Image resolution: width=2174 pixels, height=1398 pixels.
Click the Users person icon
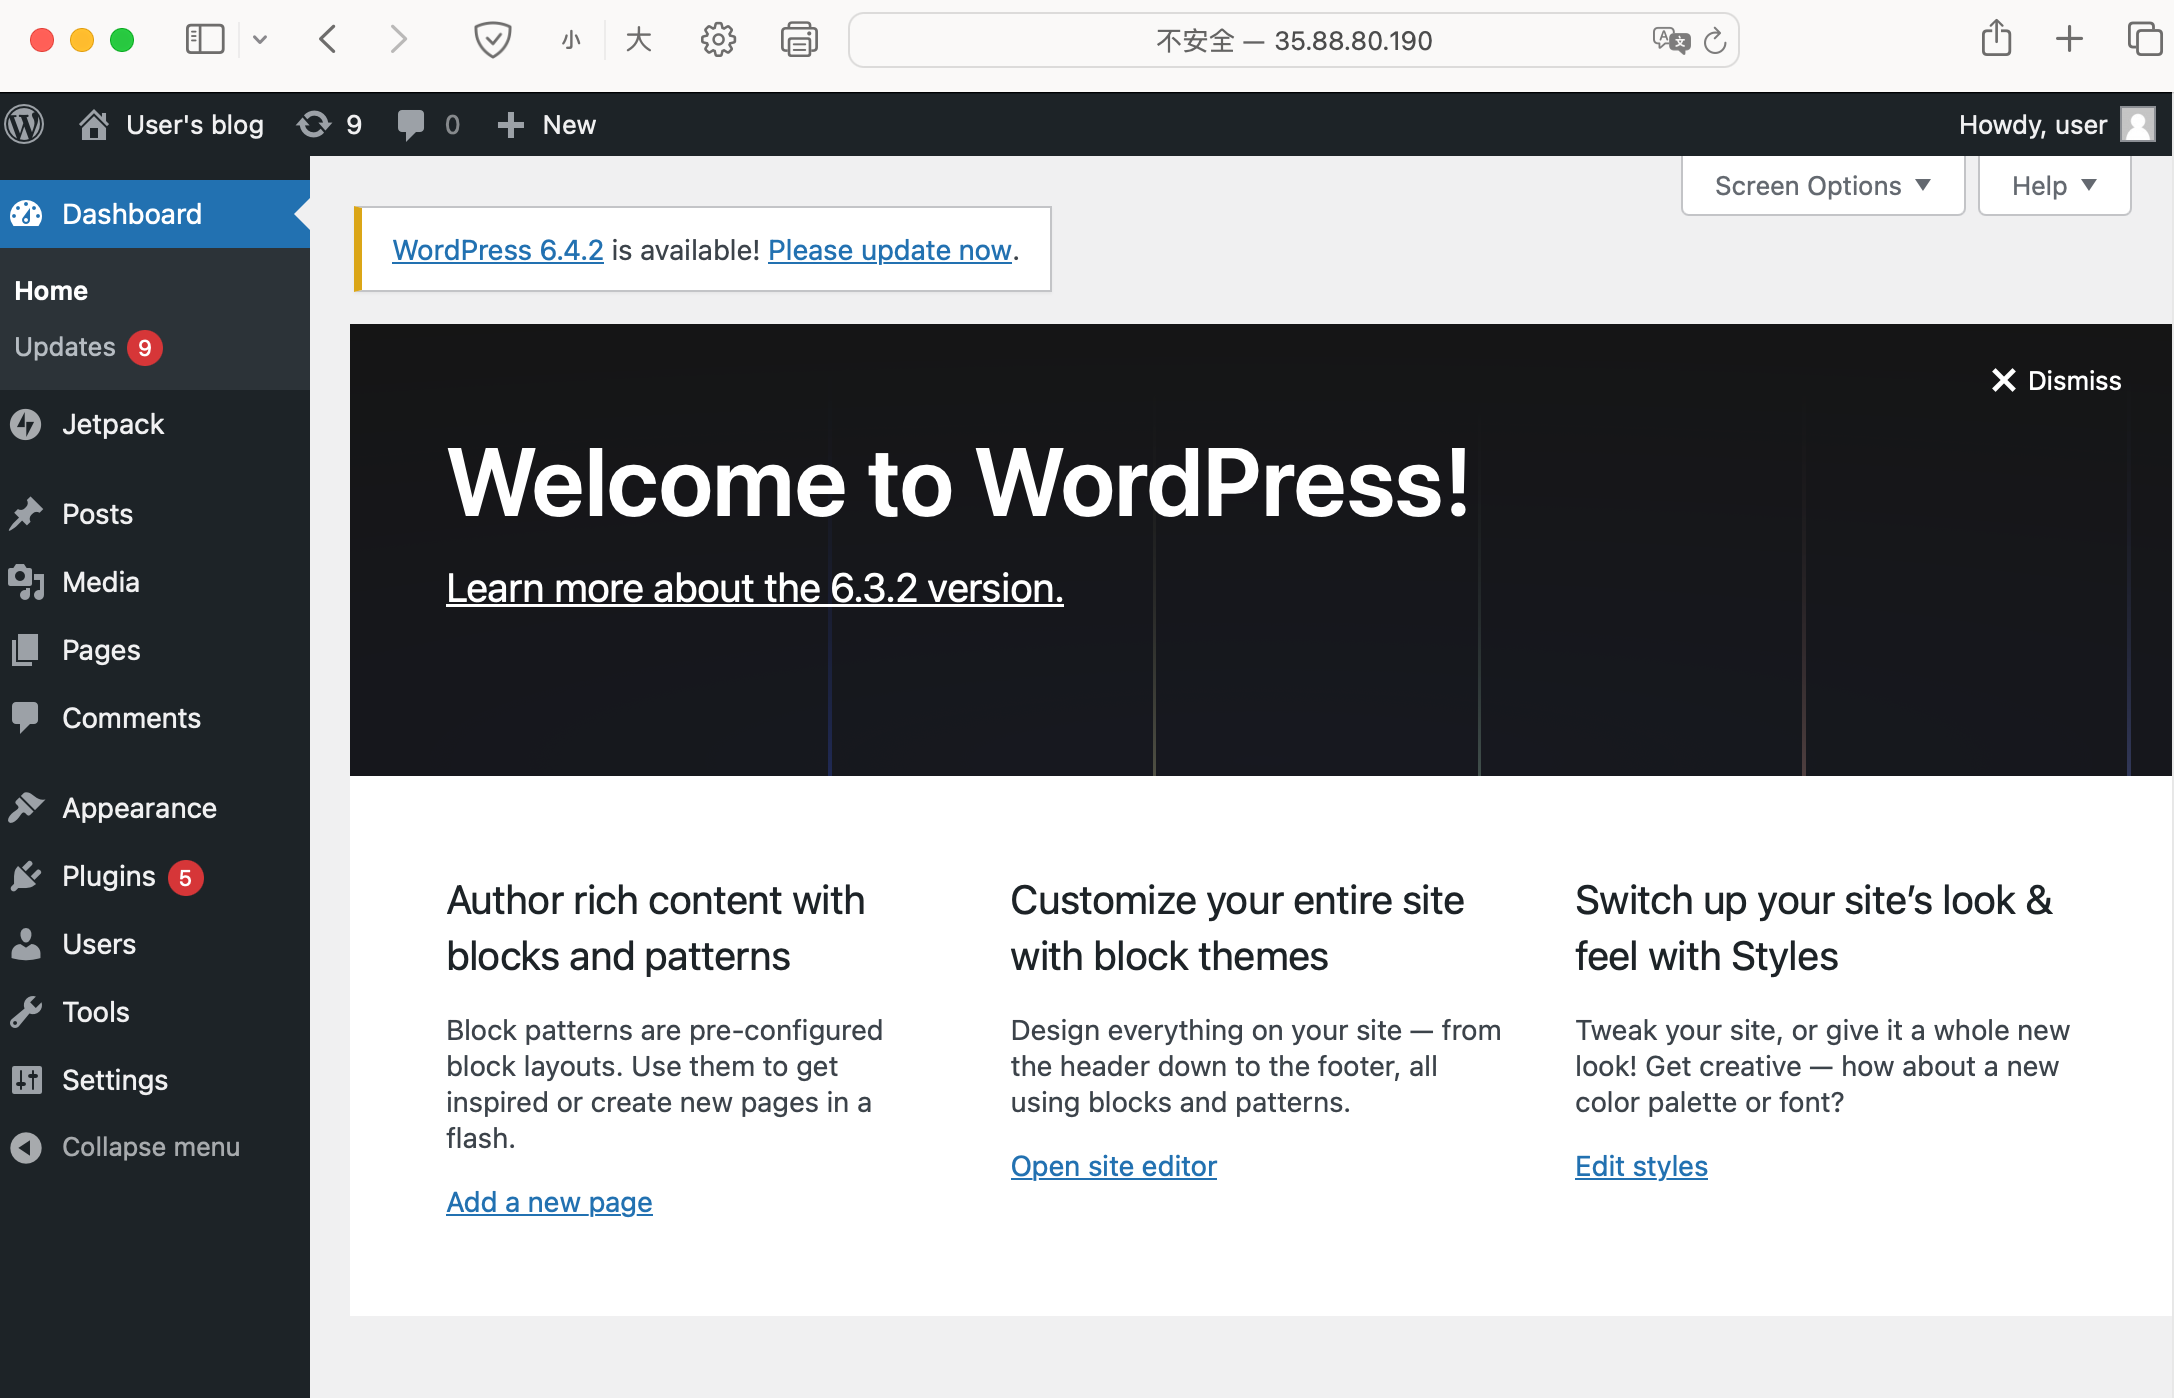point(26,944)
